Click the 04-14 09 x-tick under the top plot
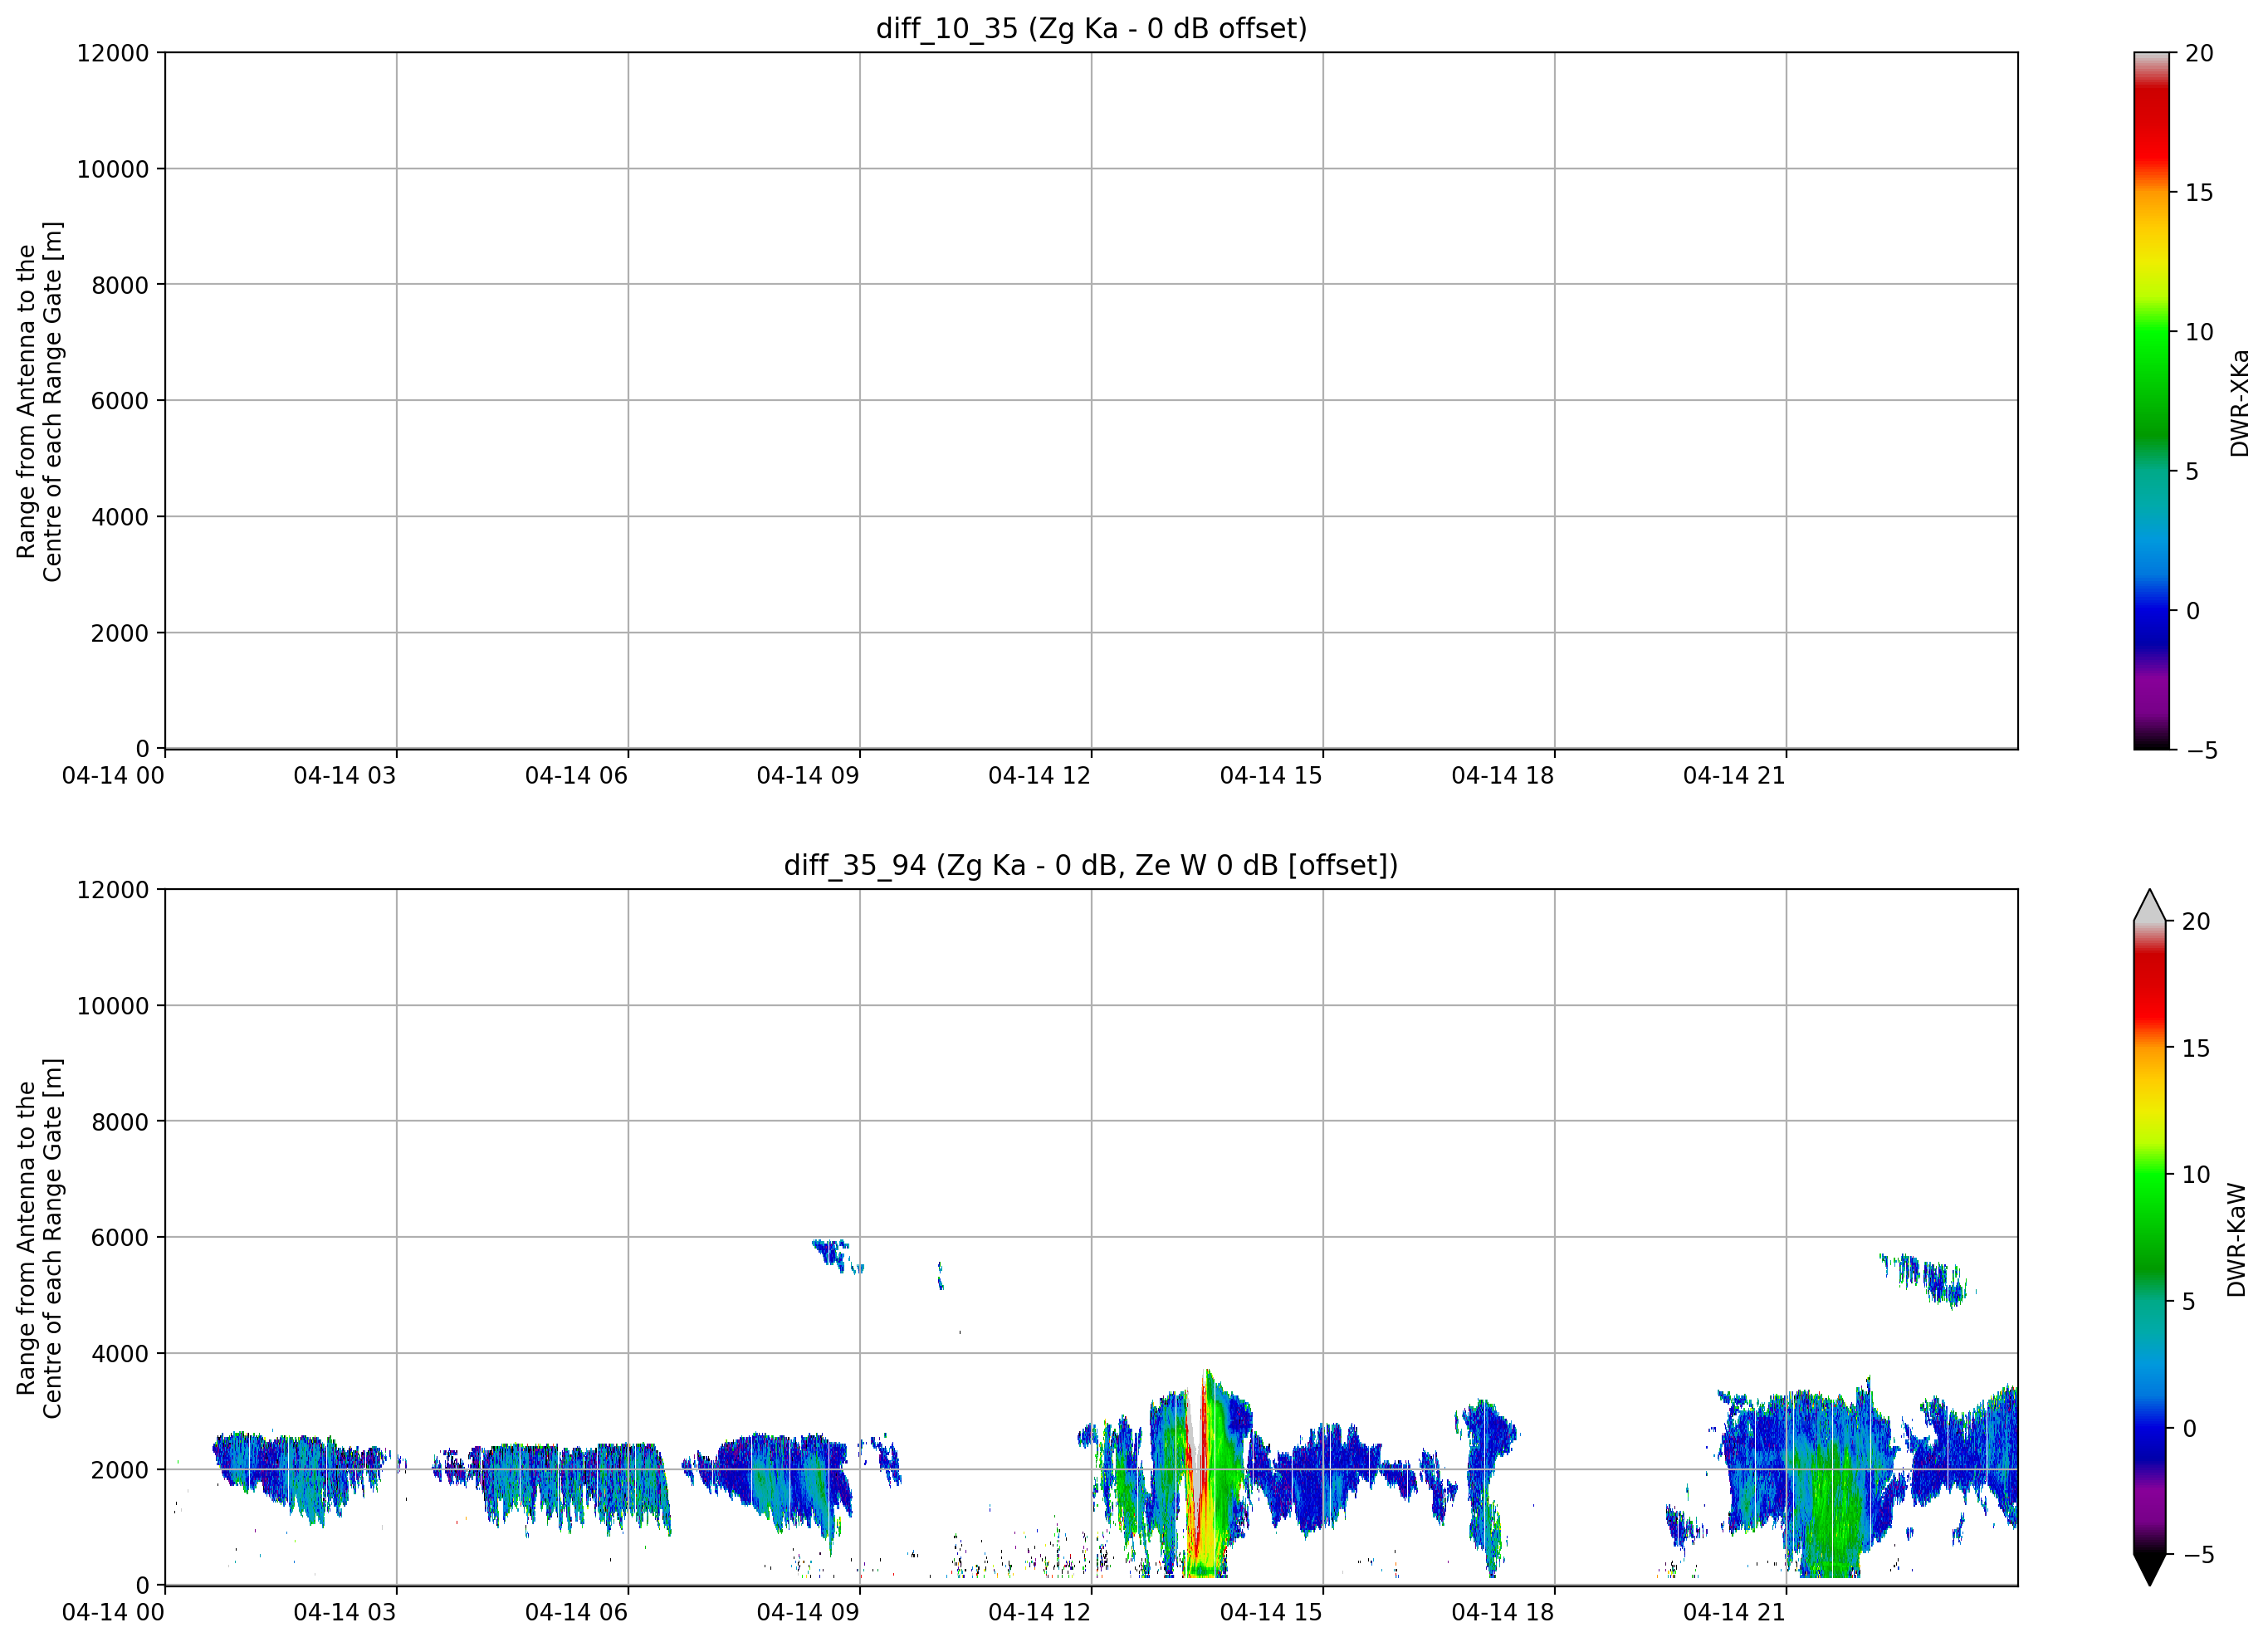This screenshot has width=2268, height=1642. [808, 776]
